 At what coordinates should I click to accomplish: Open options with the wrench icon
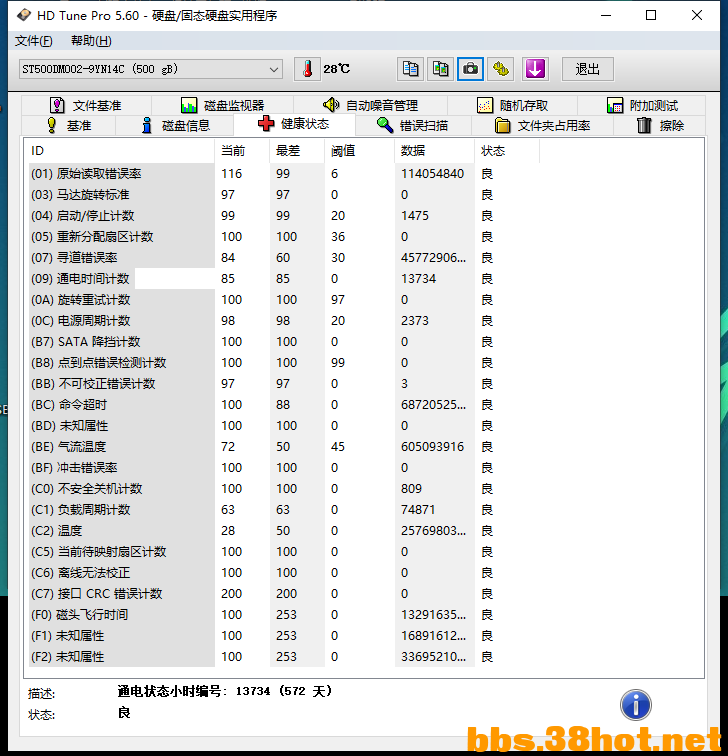click(500, 69)
